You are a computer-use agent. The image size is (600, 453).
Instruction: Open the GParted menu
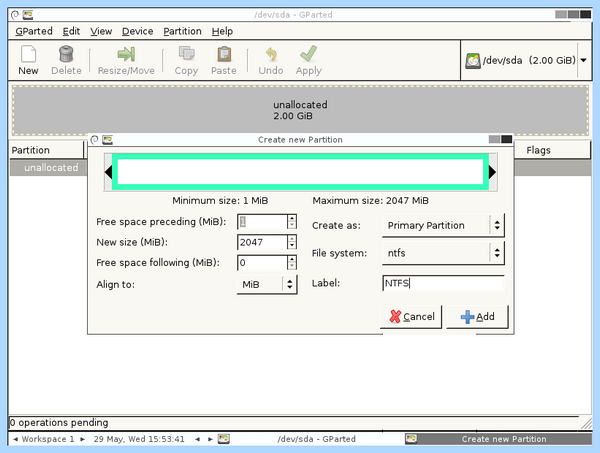34,31
